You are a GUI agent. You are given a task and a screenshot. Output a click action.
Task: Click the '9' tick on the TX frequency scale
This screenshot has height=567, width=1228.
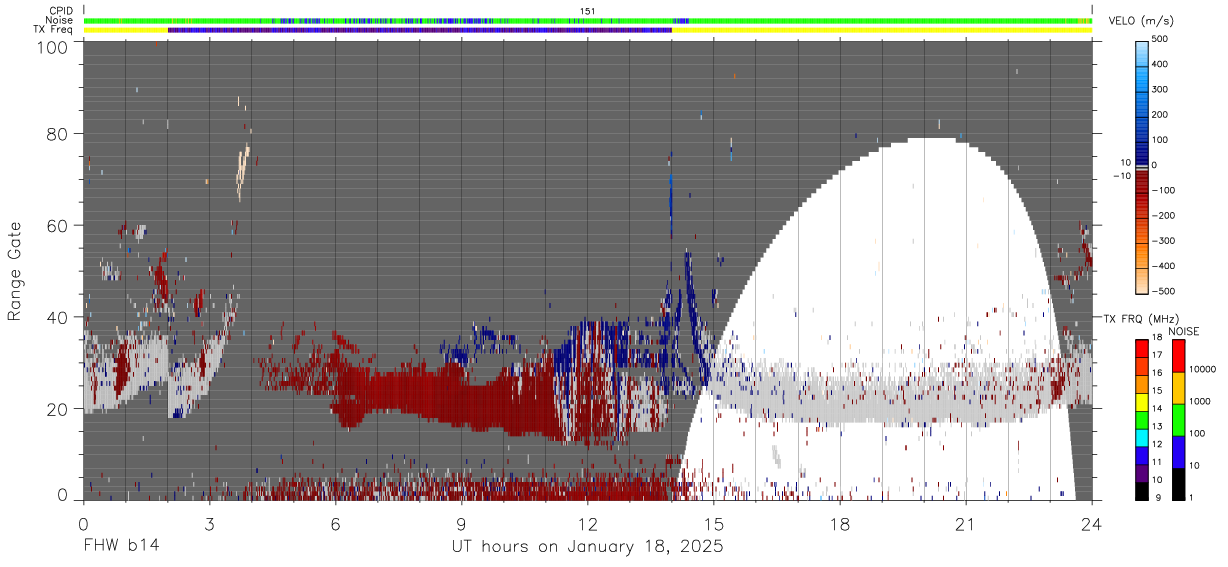tap(1157, 497)
